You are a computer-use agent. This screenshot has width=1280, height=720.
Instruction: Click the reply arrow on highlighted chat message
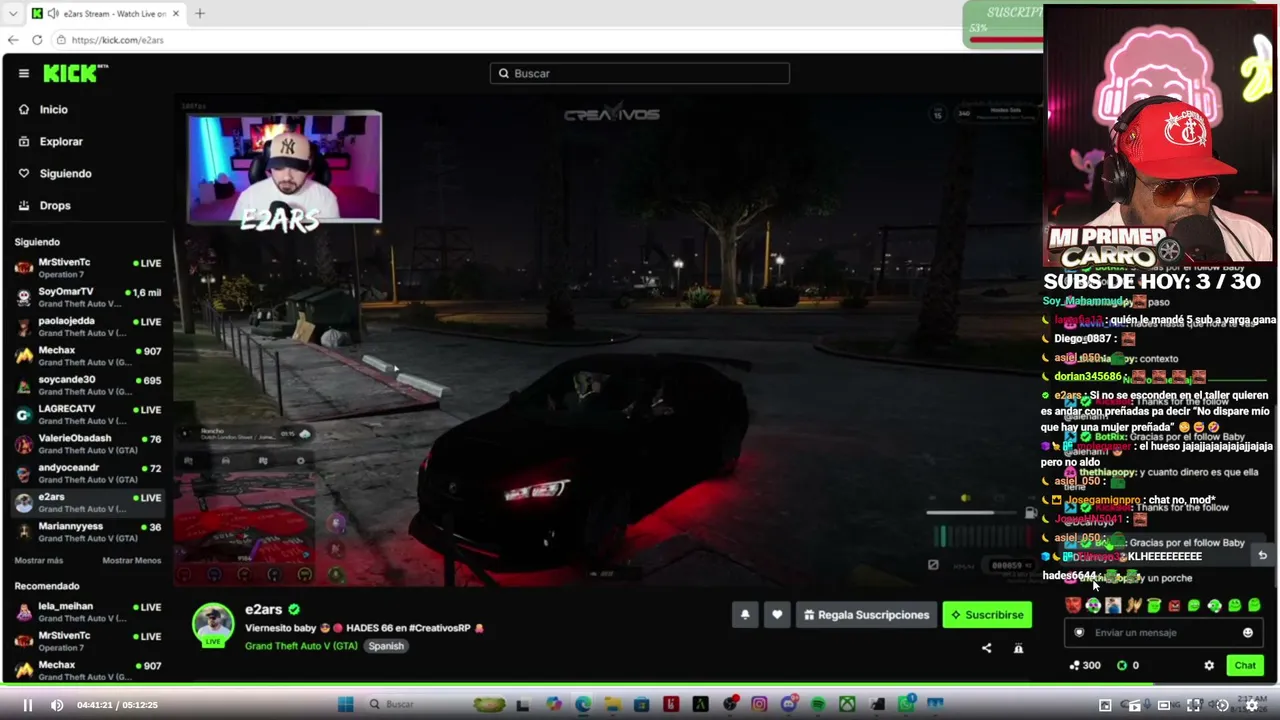1262,556
